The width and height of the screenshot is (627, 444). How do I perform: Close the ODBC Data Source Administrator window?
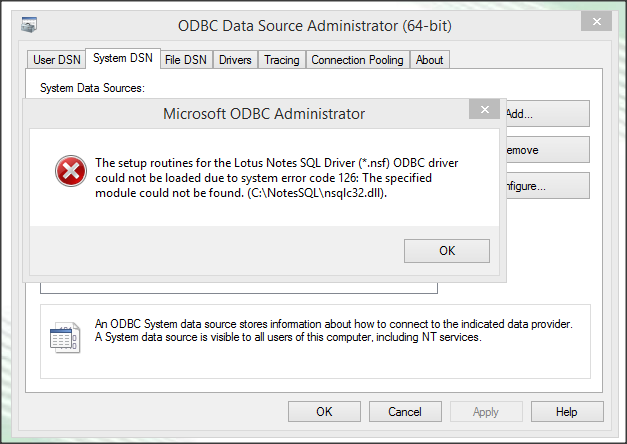coord(596,20)
